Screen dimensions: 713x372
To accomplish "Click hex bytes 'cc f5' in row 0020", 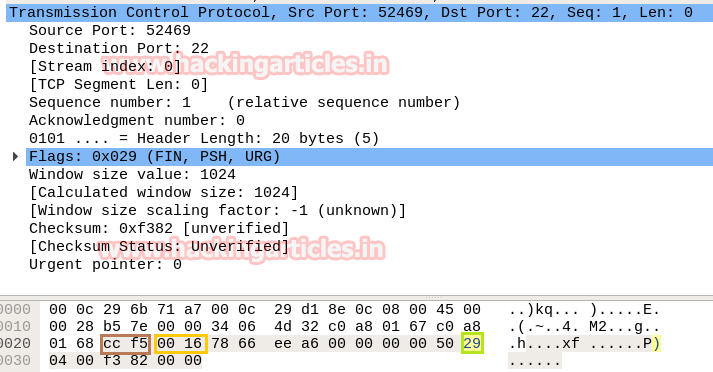I will [x=126, y=343].
